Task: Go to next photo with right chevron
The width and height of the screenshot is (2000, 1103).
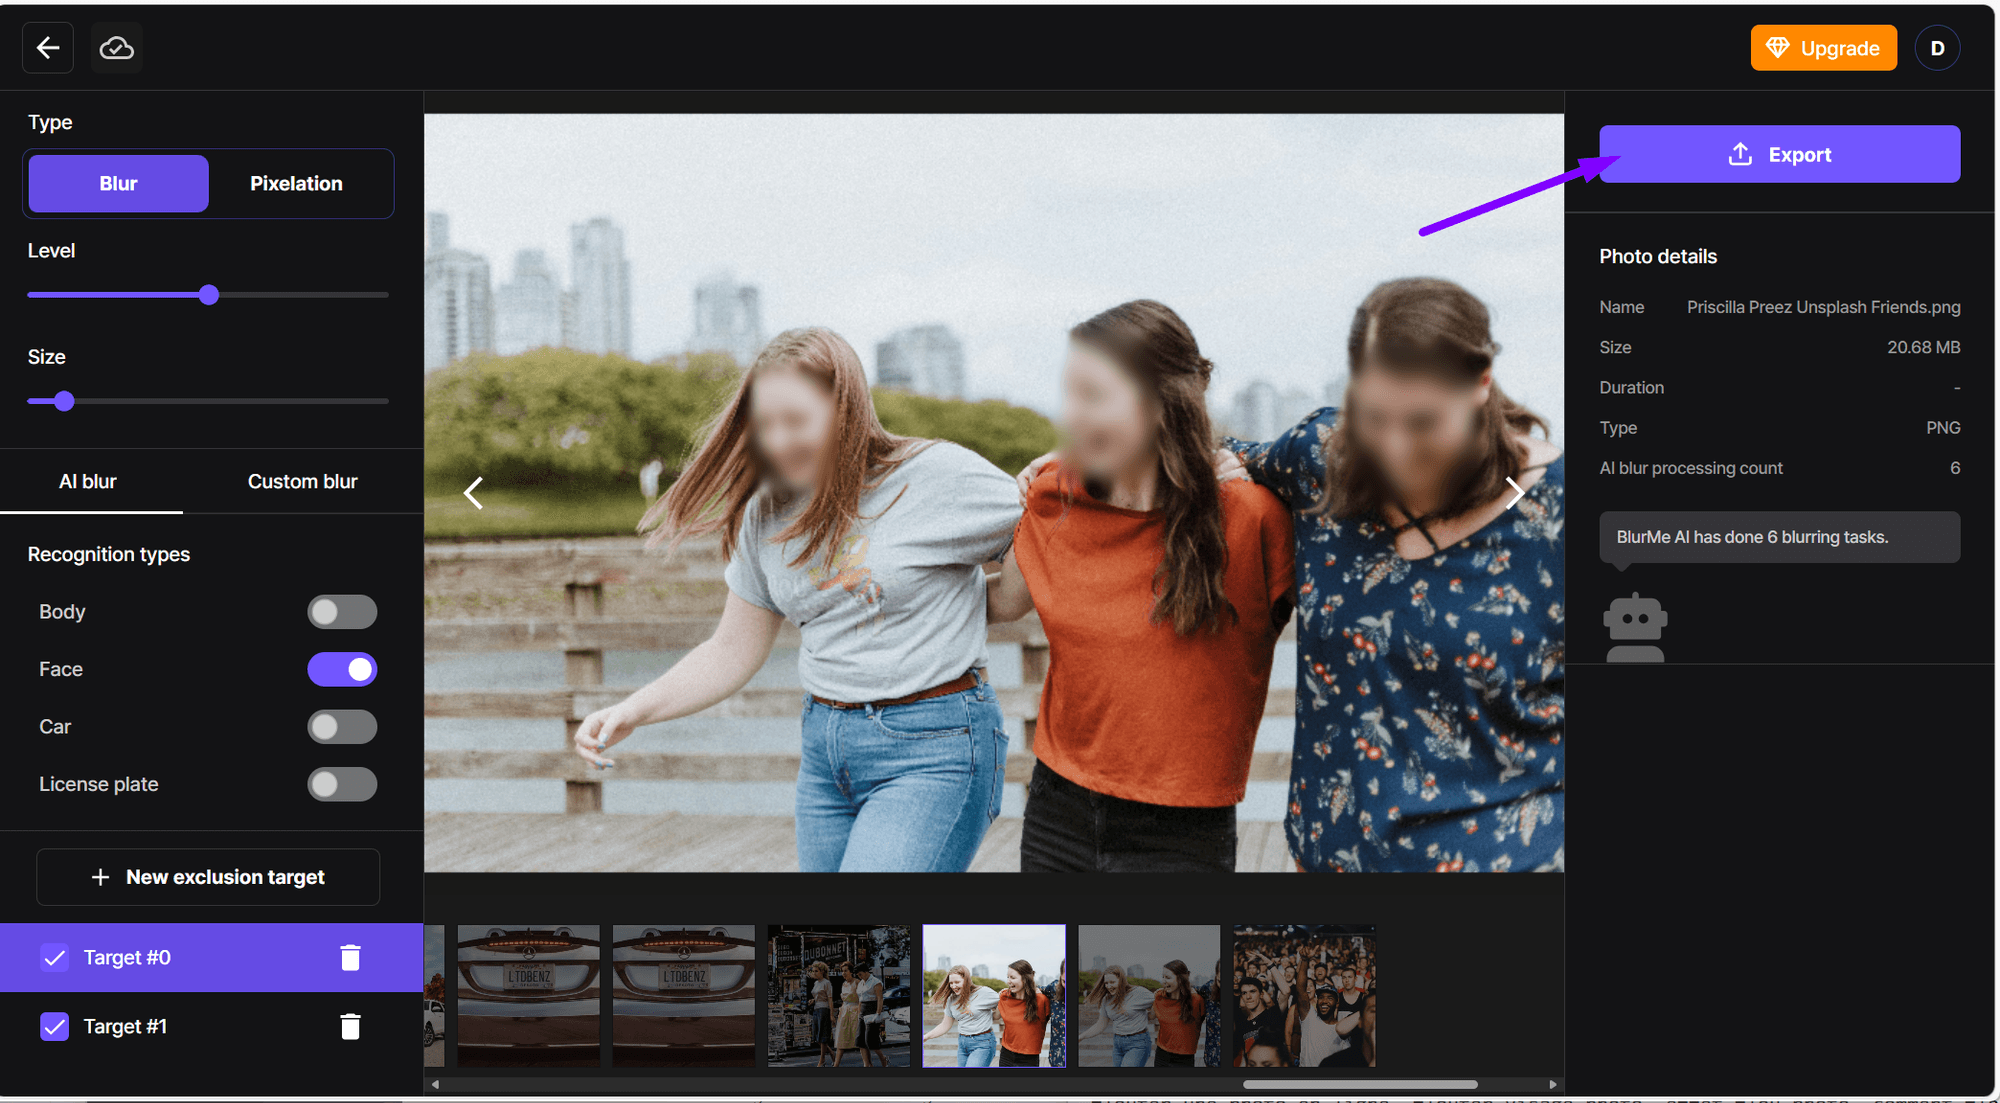Action: click(1514, 492)
